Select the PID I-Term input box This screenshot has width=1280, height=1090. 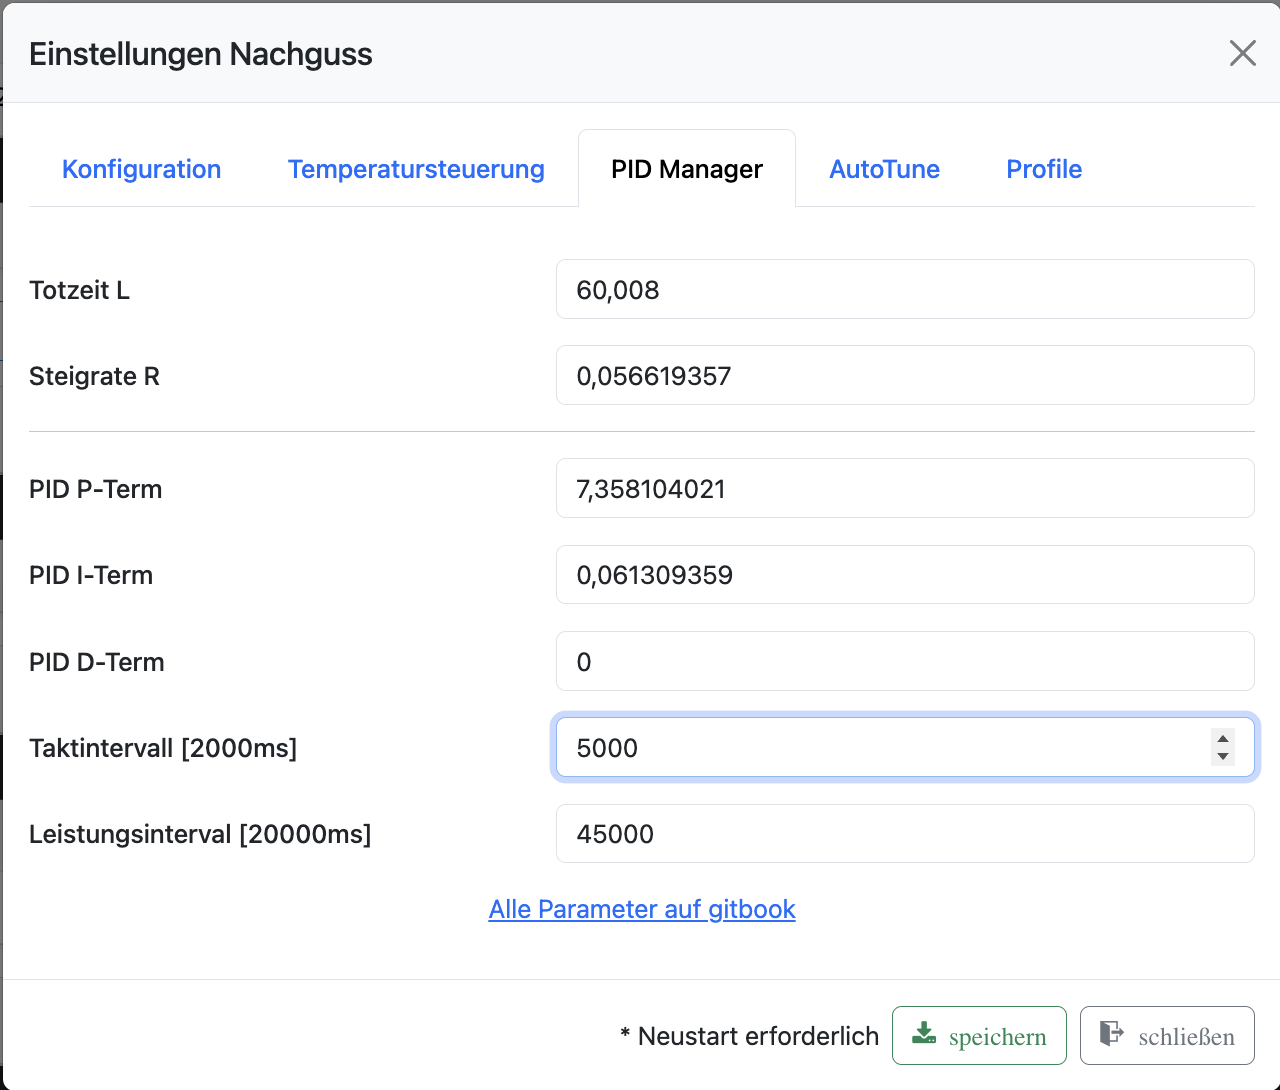click(904, 575)
